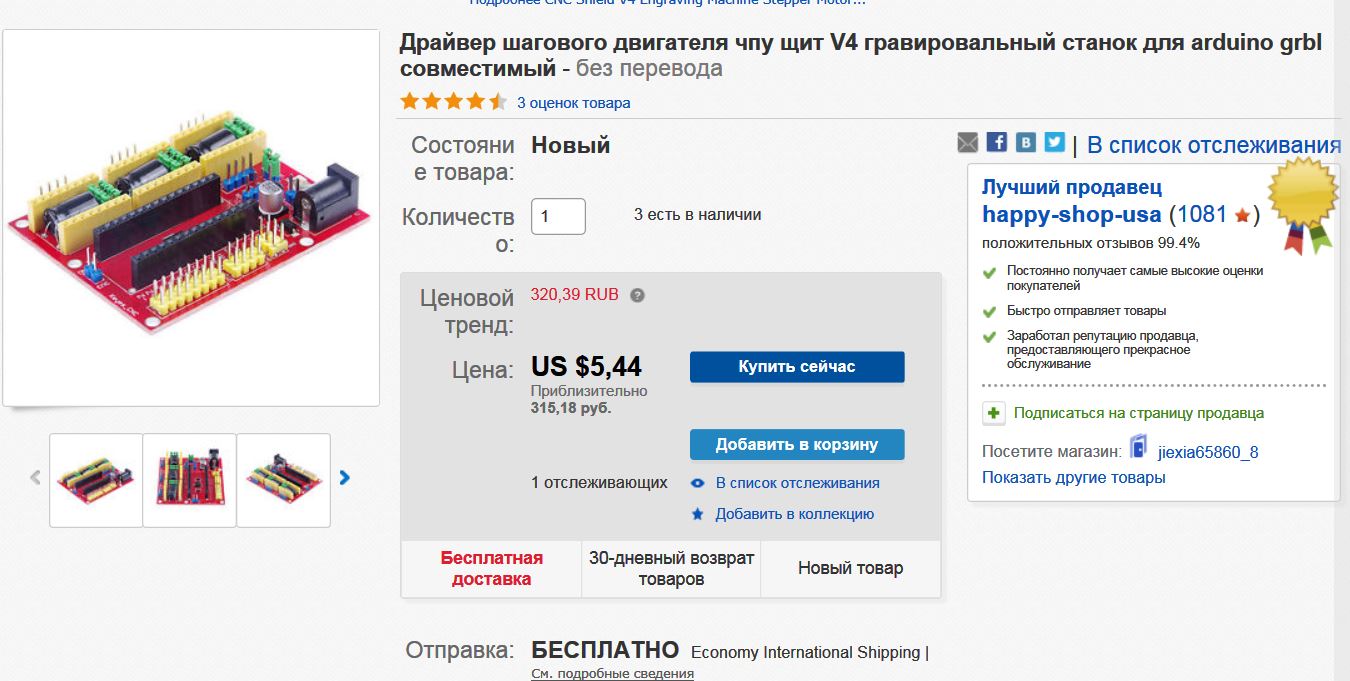Share listing on Facebook icon
This screenshot has height=681, width=1350.
(997, 142)
